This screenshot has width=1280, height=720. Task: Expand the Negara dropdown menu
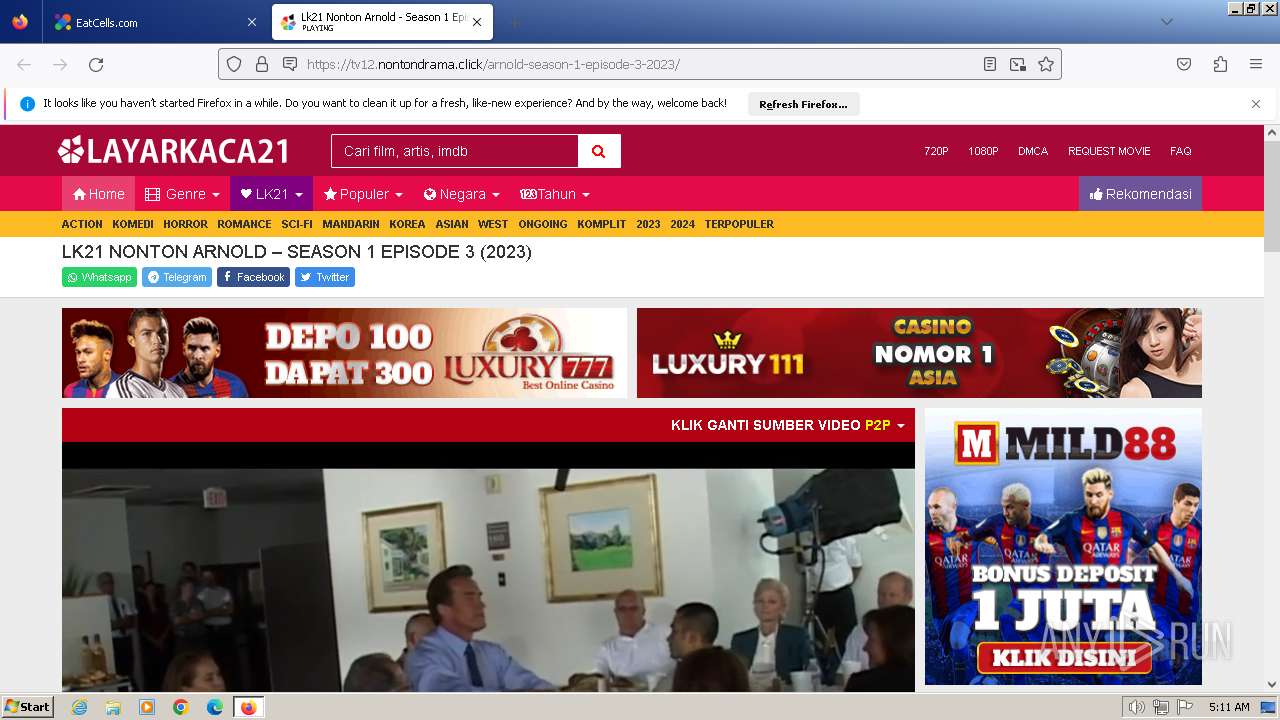coord(461,194)
